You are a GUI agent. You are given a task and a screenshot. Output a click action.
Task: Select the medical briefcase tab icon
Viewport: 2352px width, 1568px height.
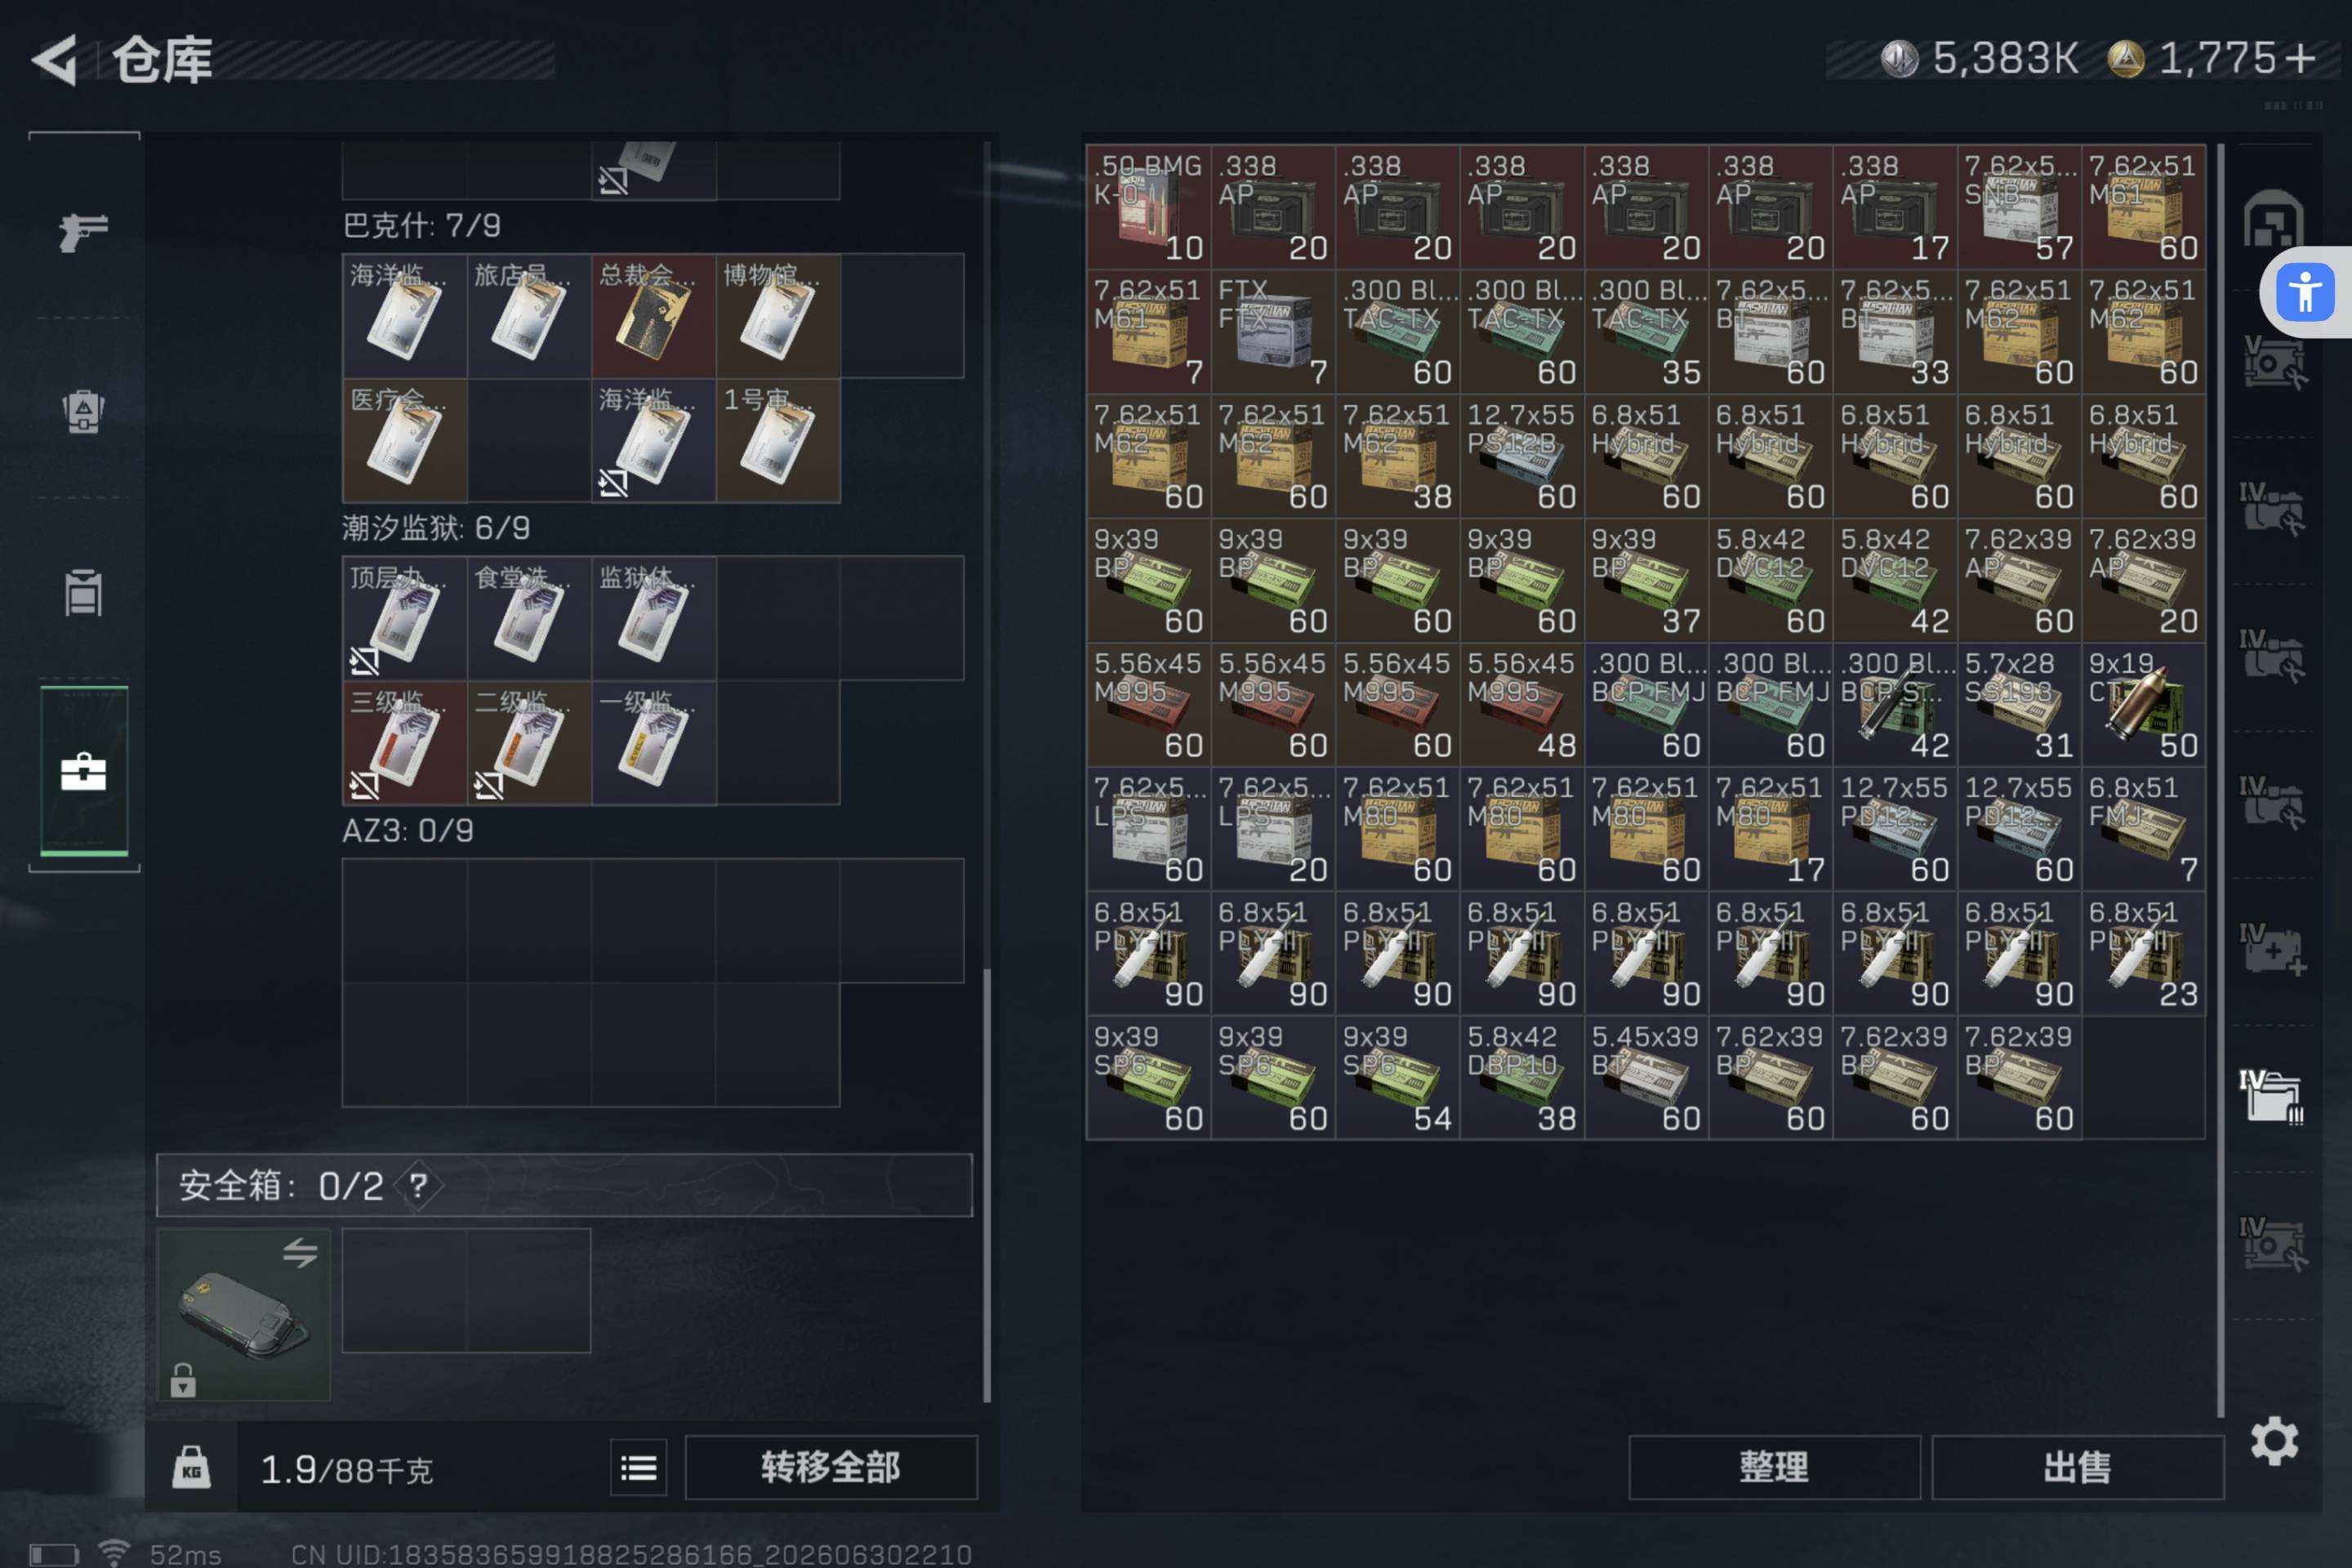83,771
